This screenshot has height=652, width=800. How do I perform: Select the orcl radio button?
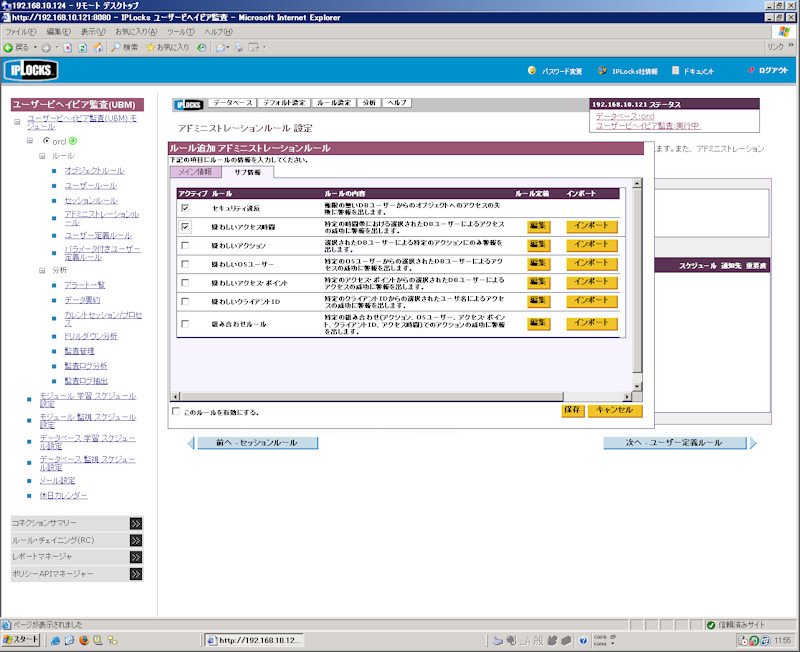[x=46, y=140]
